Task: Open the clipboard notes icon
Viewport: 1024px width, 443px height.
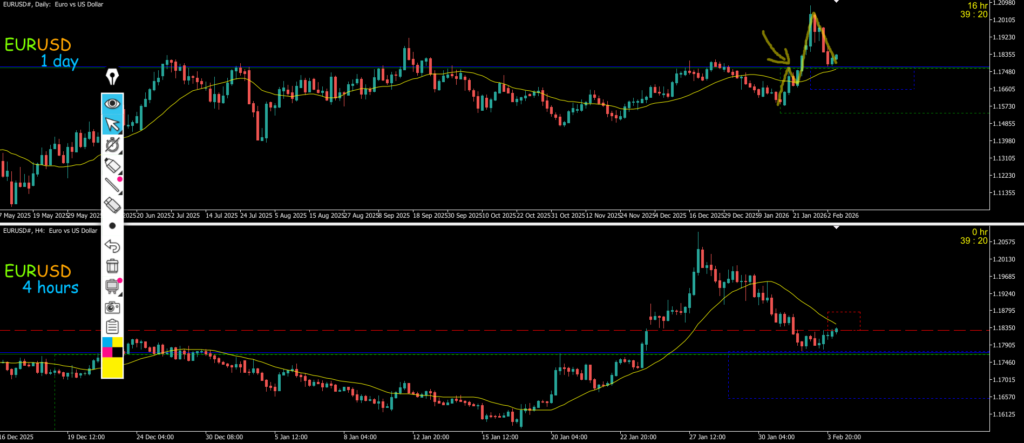Action: (112, 326)
